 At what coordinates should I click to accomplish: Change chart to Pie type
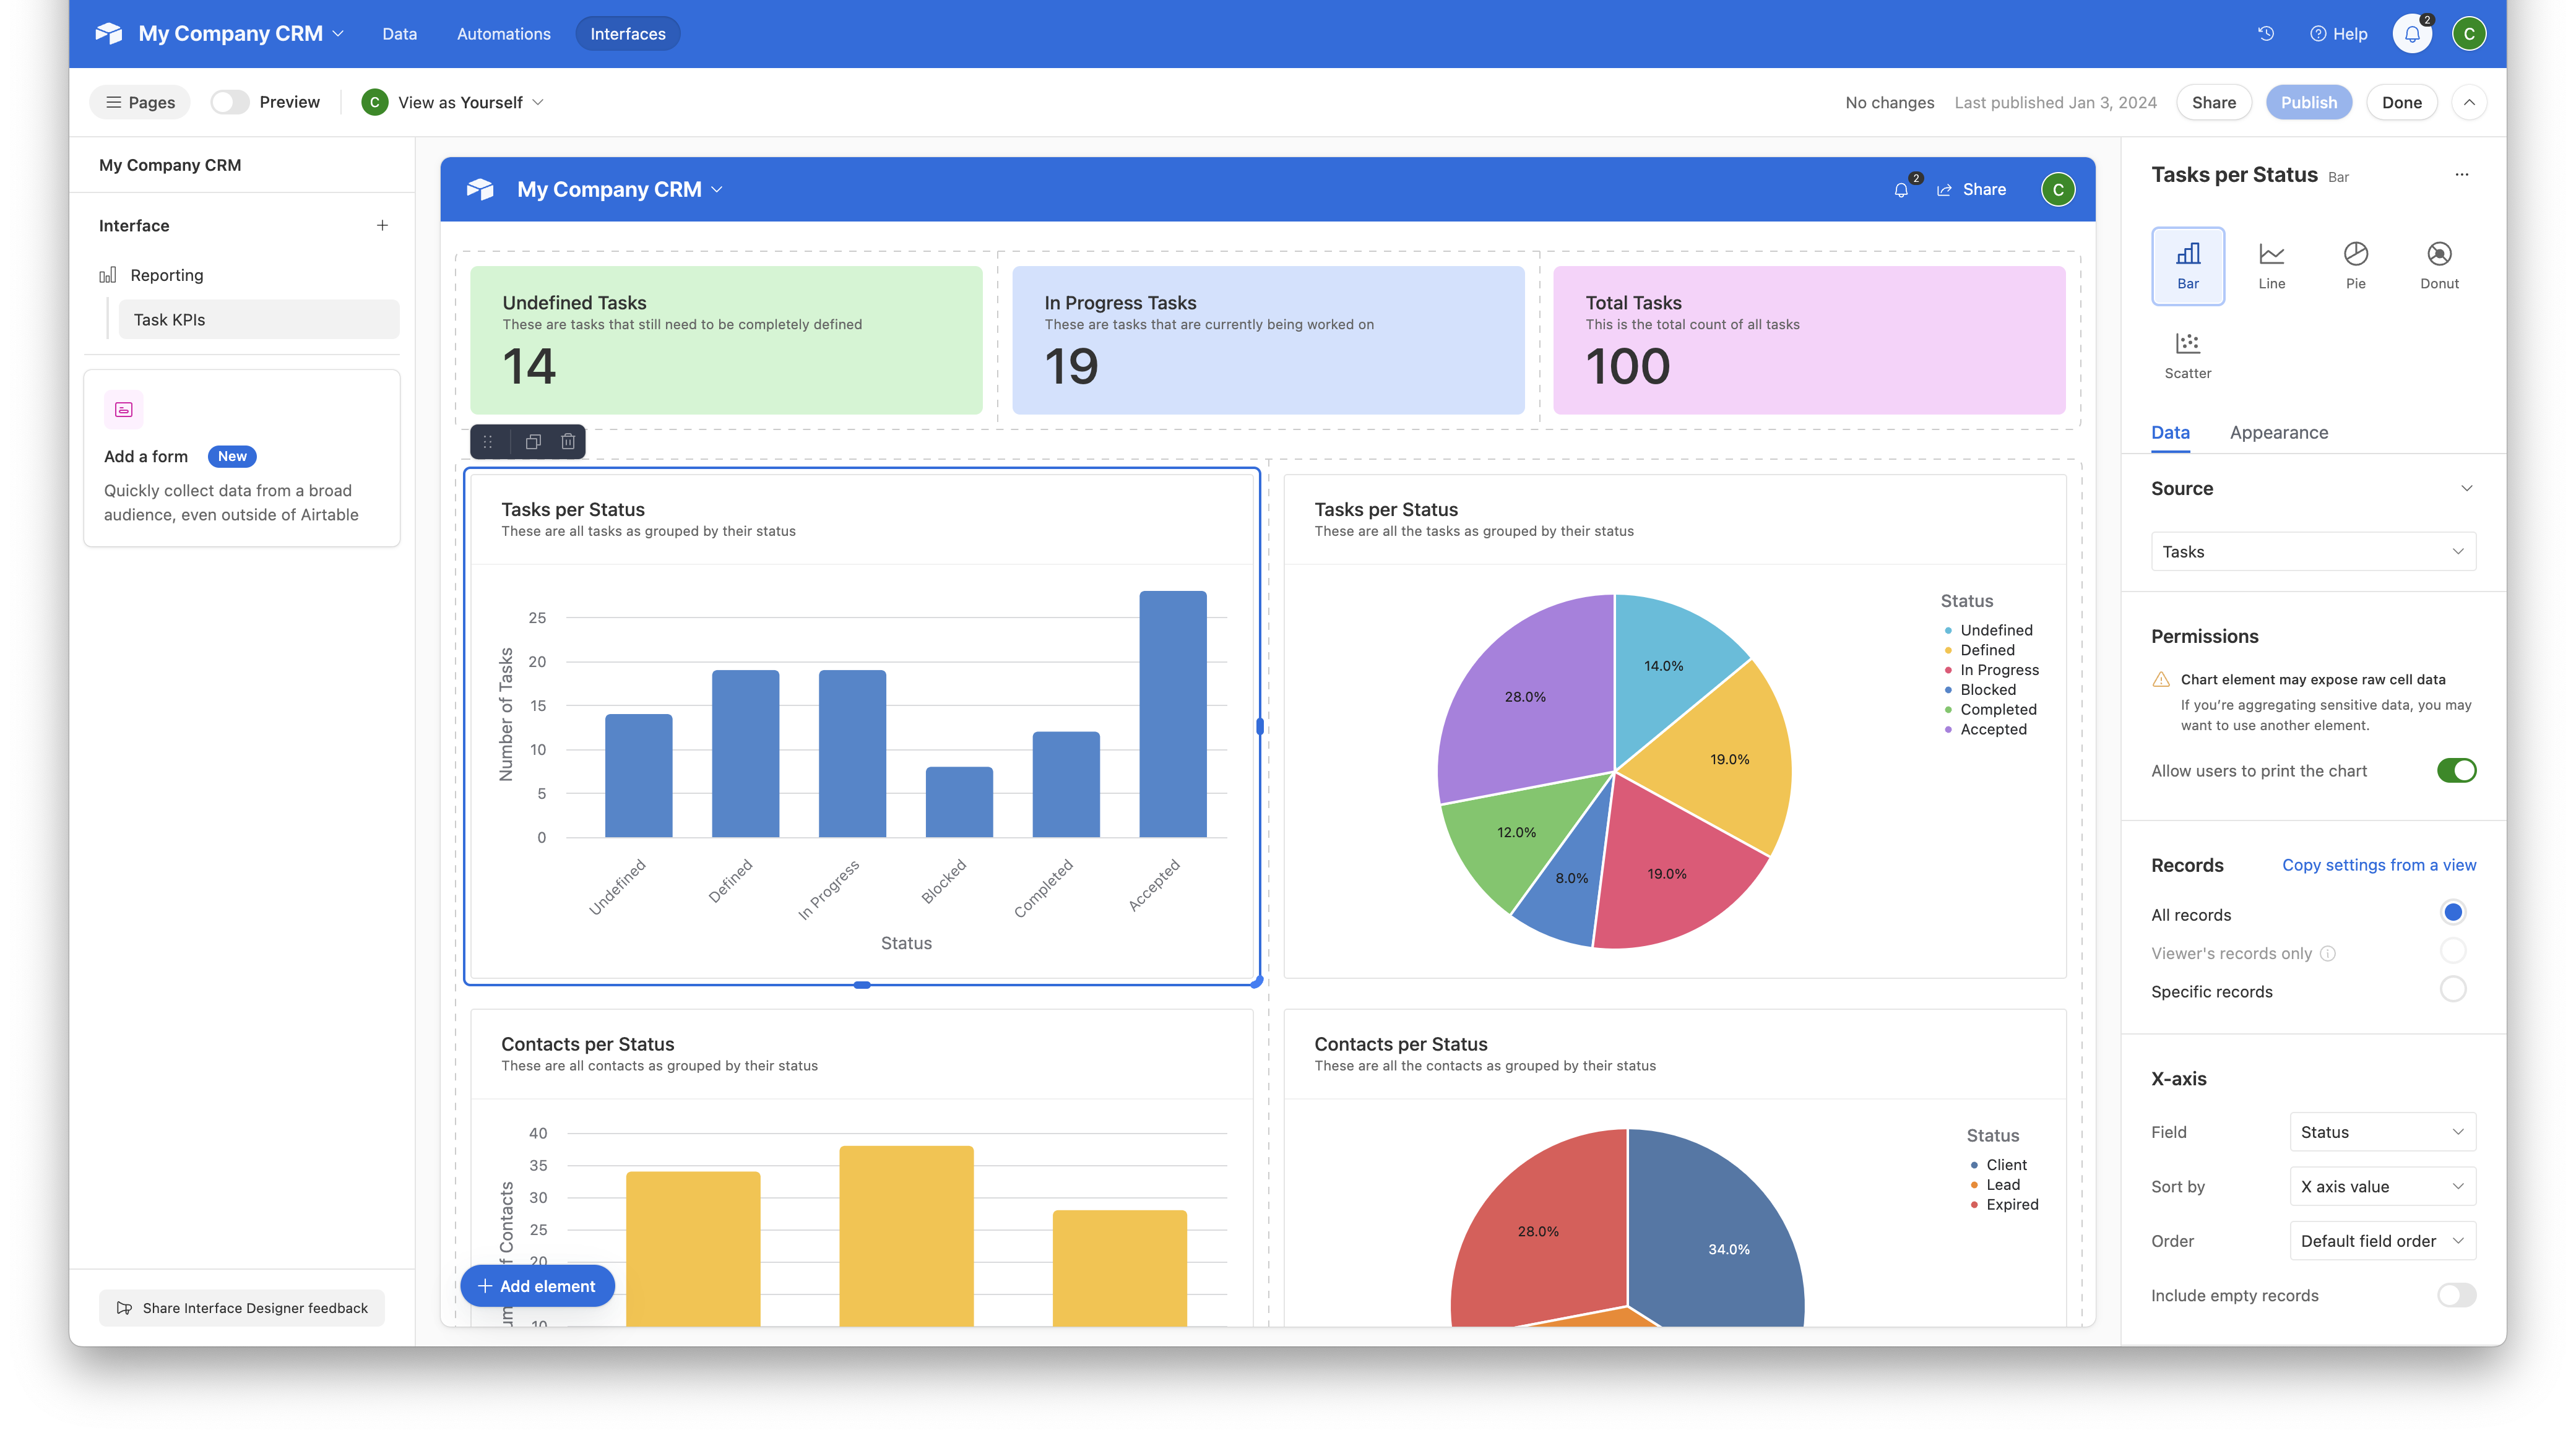[2356, 265]
